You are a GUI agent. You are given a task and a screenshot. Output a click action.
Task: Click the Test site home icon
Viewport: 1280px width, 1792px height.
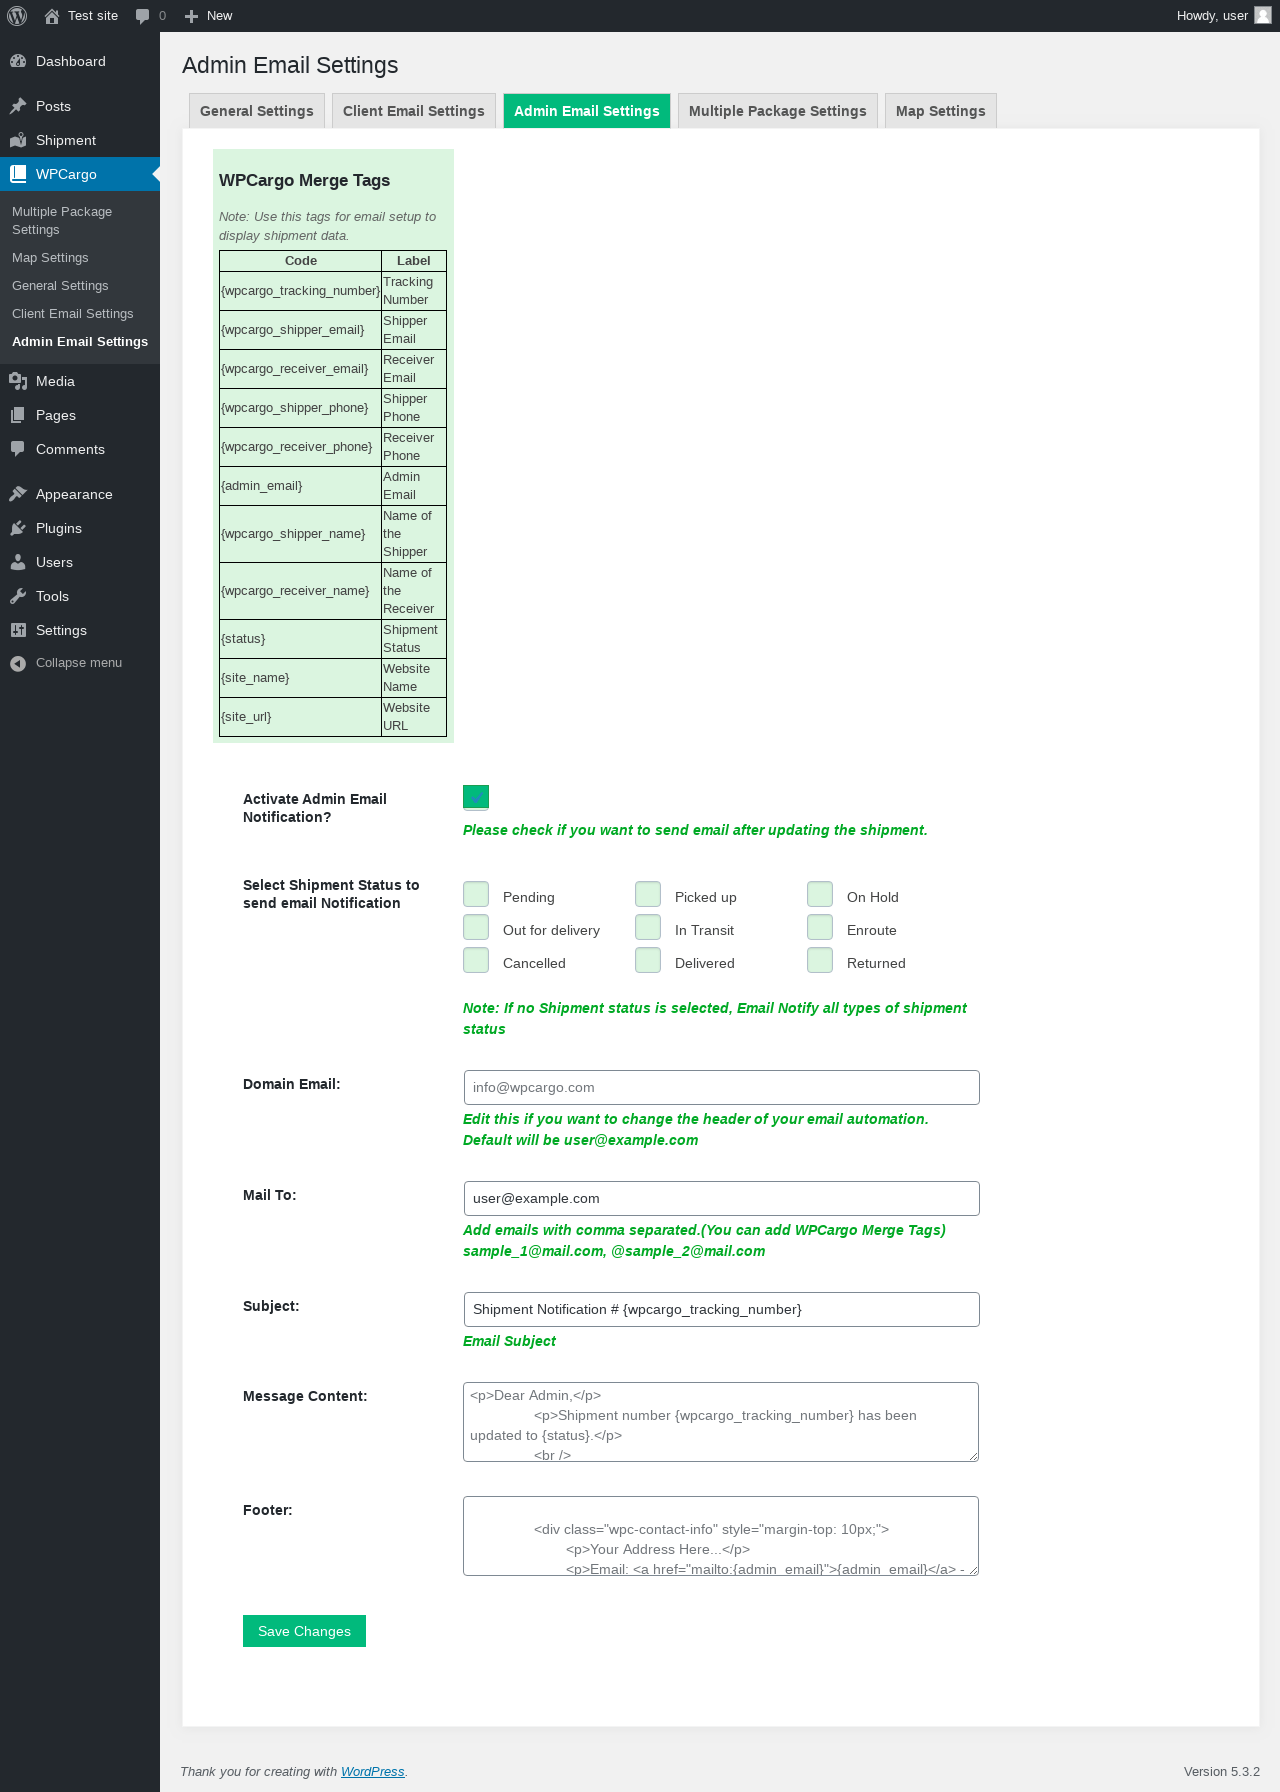pyautogui.click(x=52, y=16)
